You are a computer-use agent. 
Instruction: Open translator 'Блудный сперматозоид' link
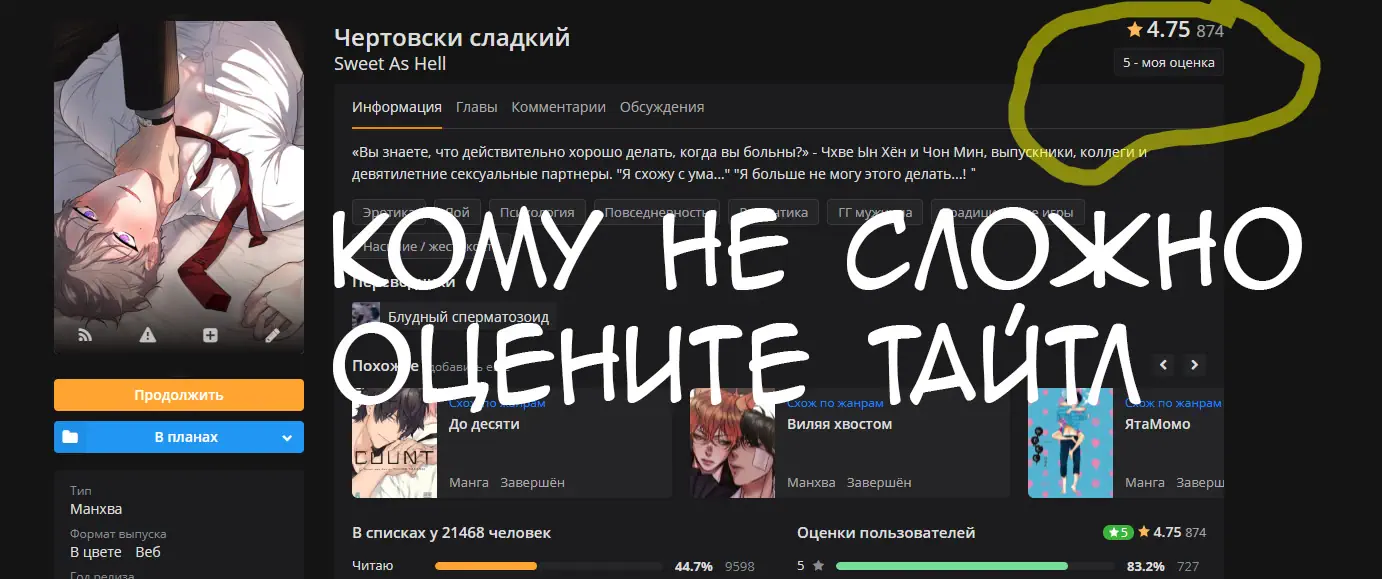click(468, 317)
